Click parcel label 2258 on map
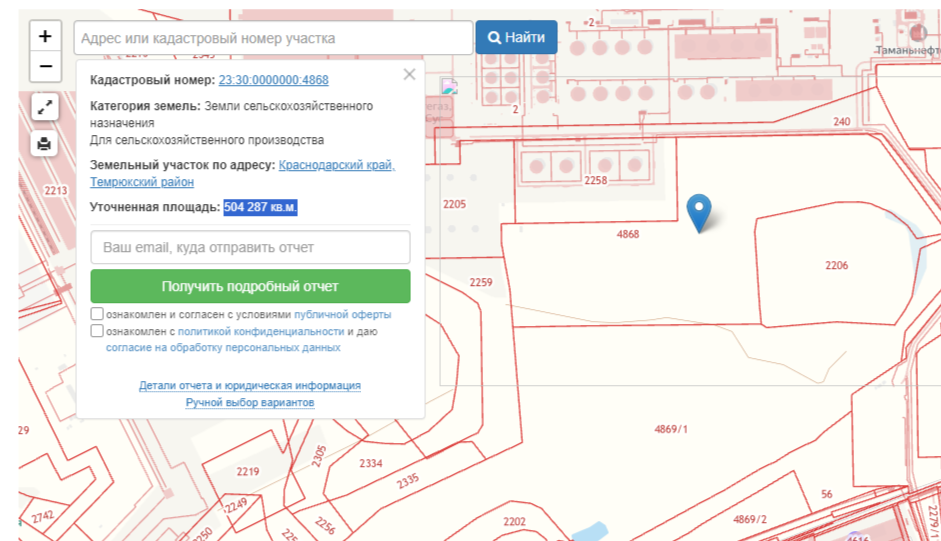The height and width of the screenshot is (541, 941). tap(596, 180)
